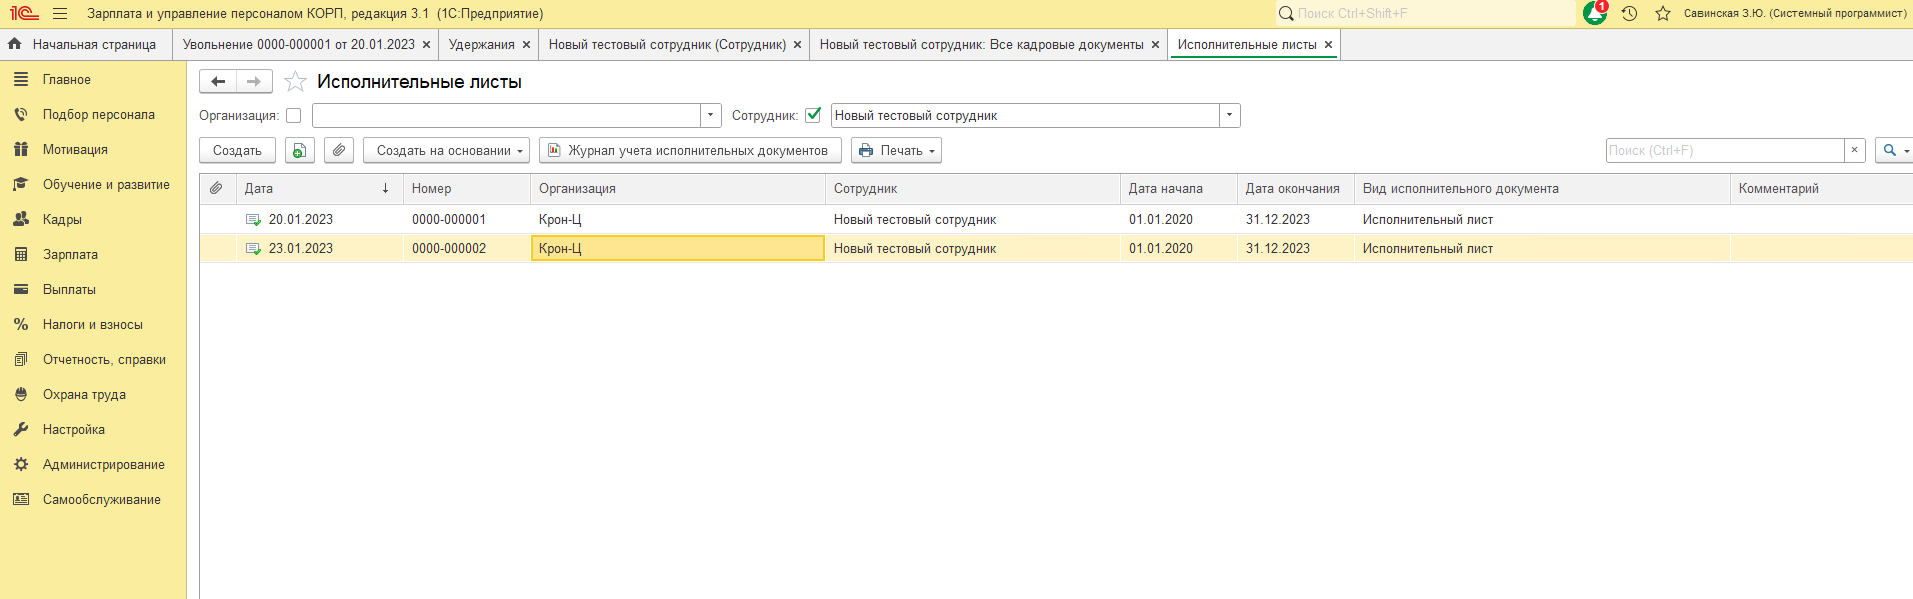Sort by Организация column header
The height and width of the screenshot is (599, 1913).
678,188
